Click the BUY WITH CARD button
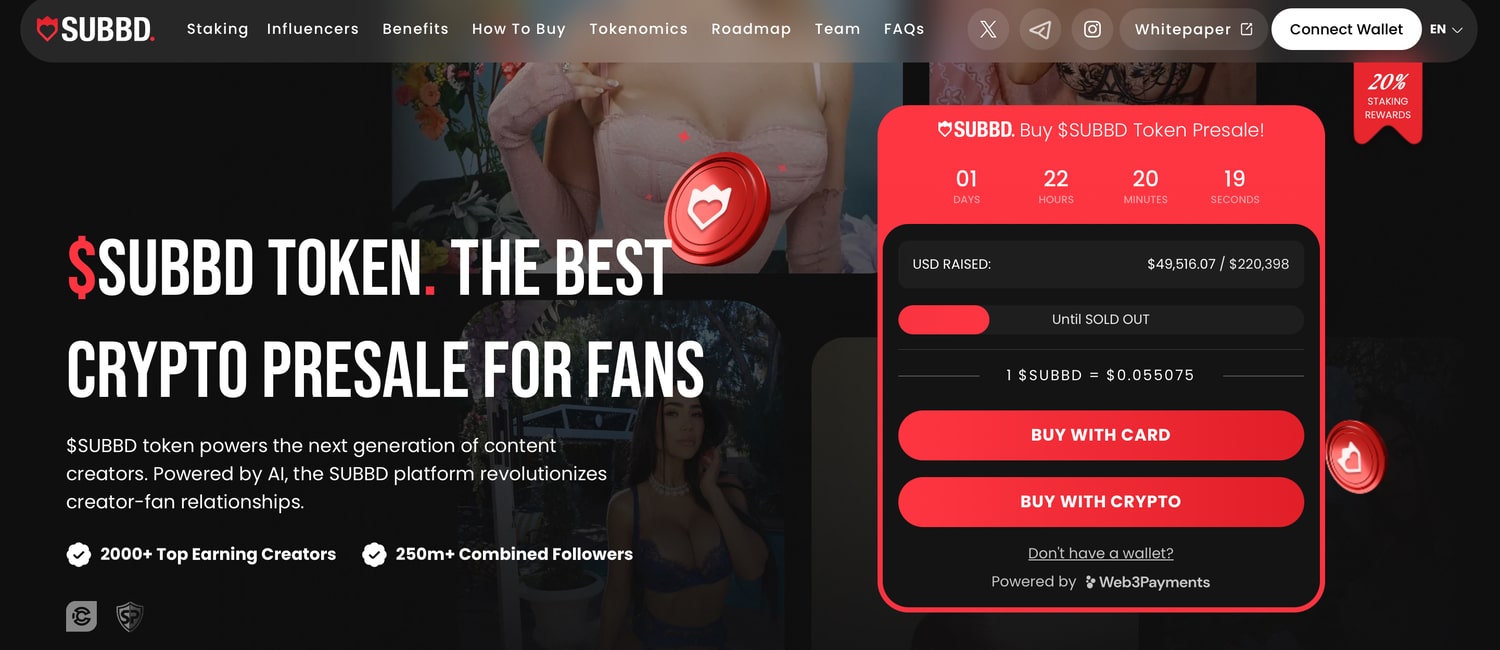This screenshot has height=650, width=1500. (x=1101, y=435)
